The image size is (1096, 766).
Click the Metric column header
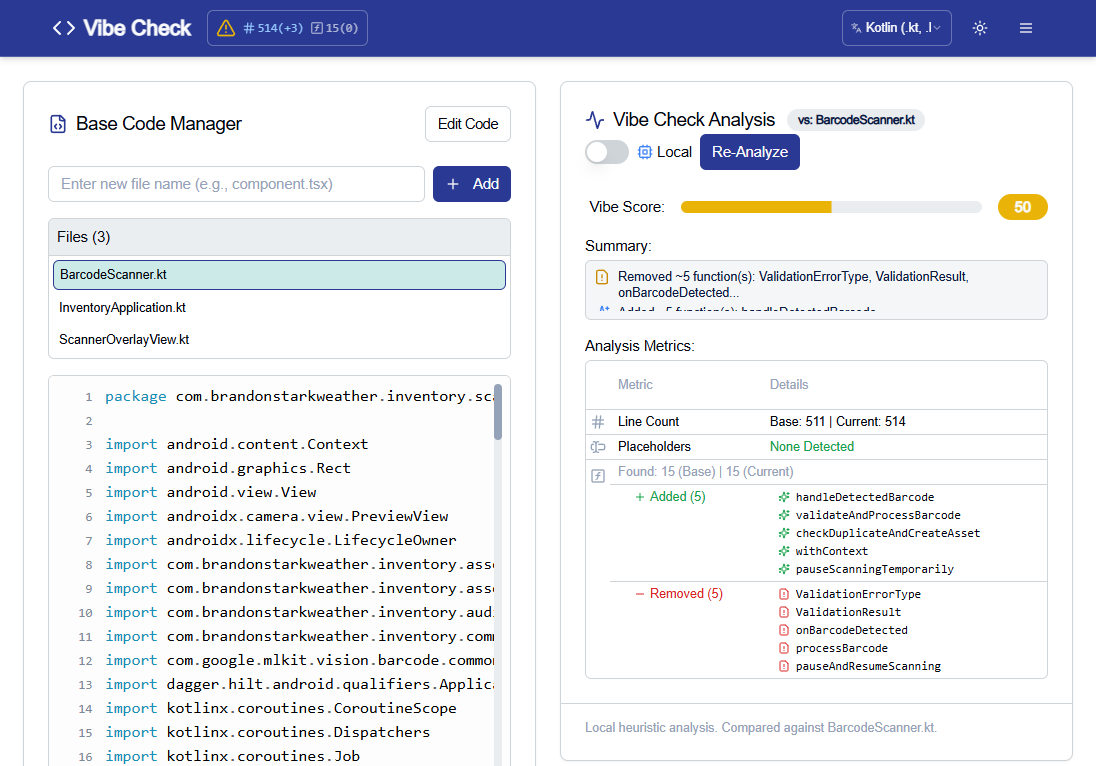coord(635,384)
